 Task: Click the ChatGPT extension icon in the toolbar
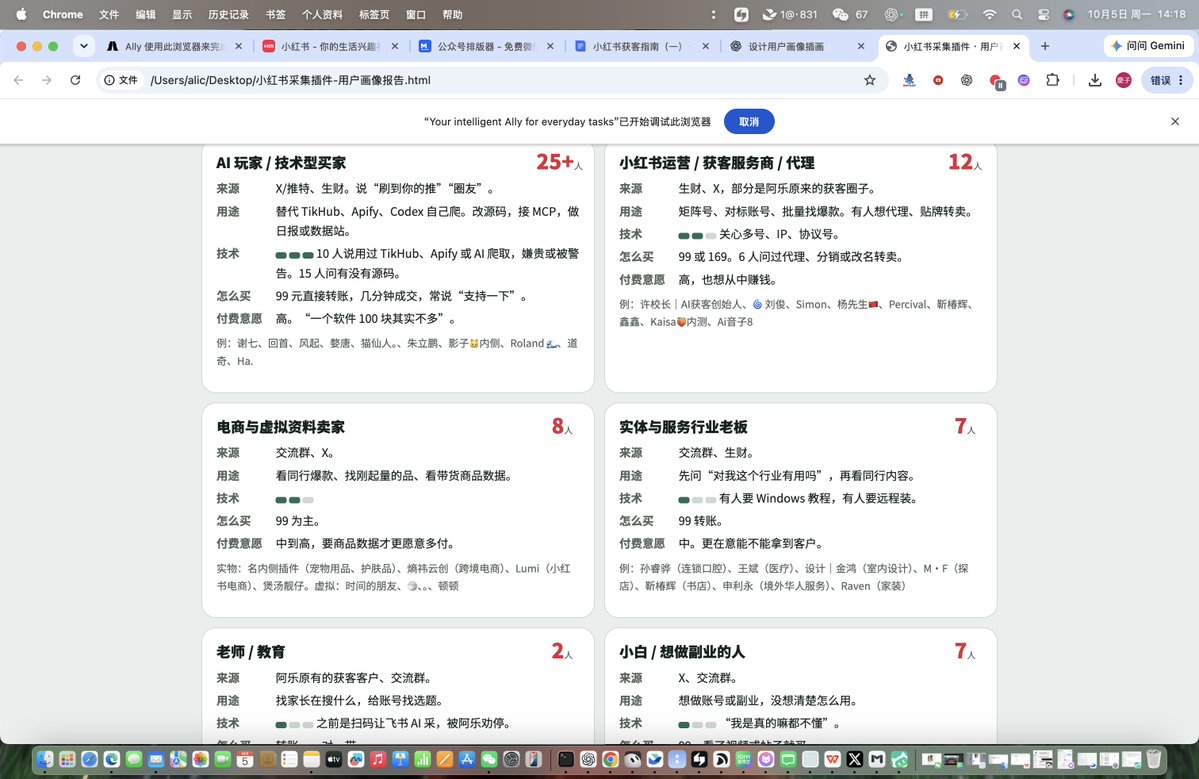[x=967, y=80]
